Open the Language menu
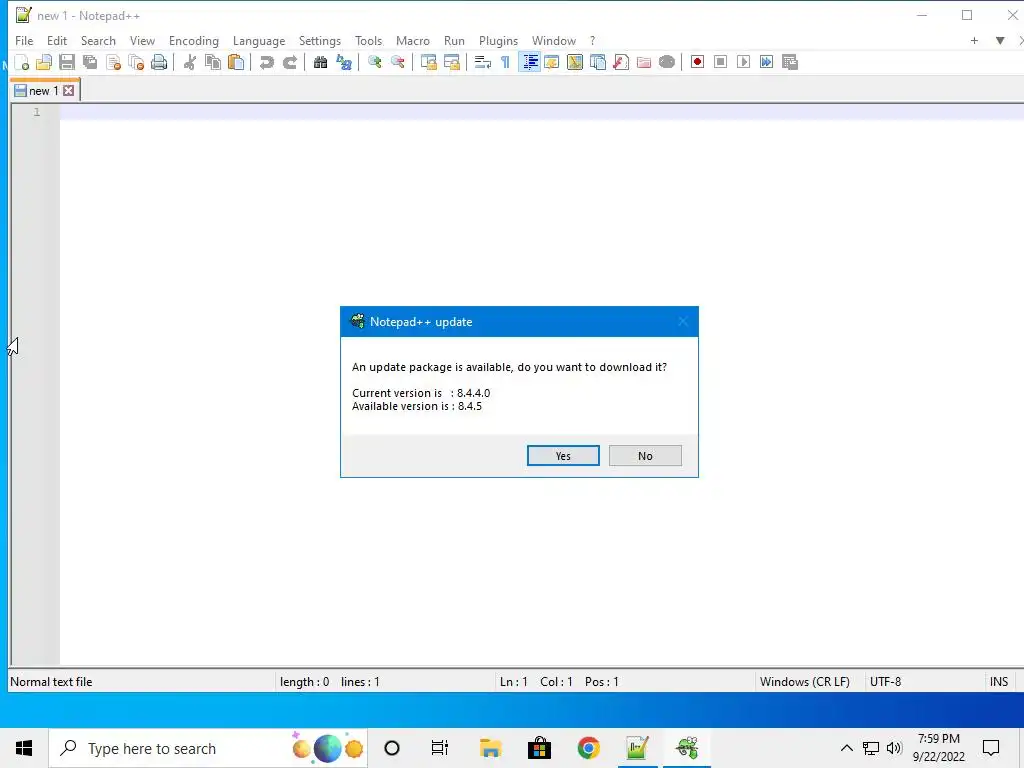Viewport: 1024px width, 768px height. point(259,40)
